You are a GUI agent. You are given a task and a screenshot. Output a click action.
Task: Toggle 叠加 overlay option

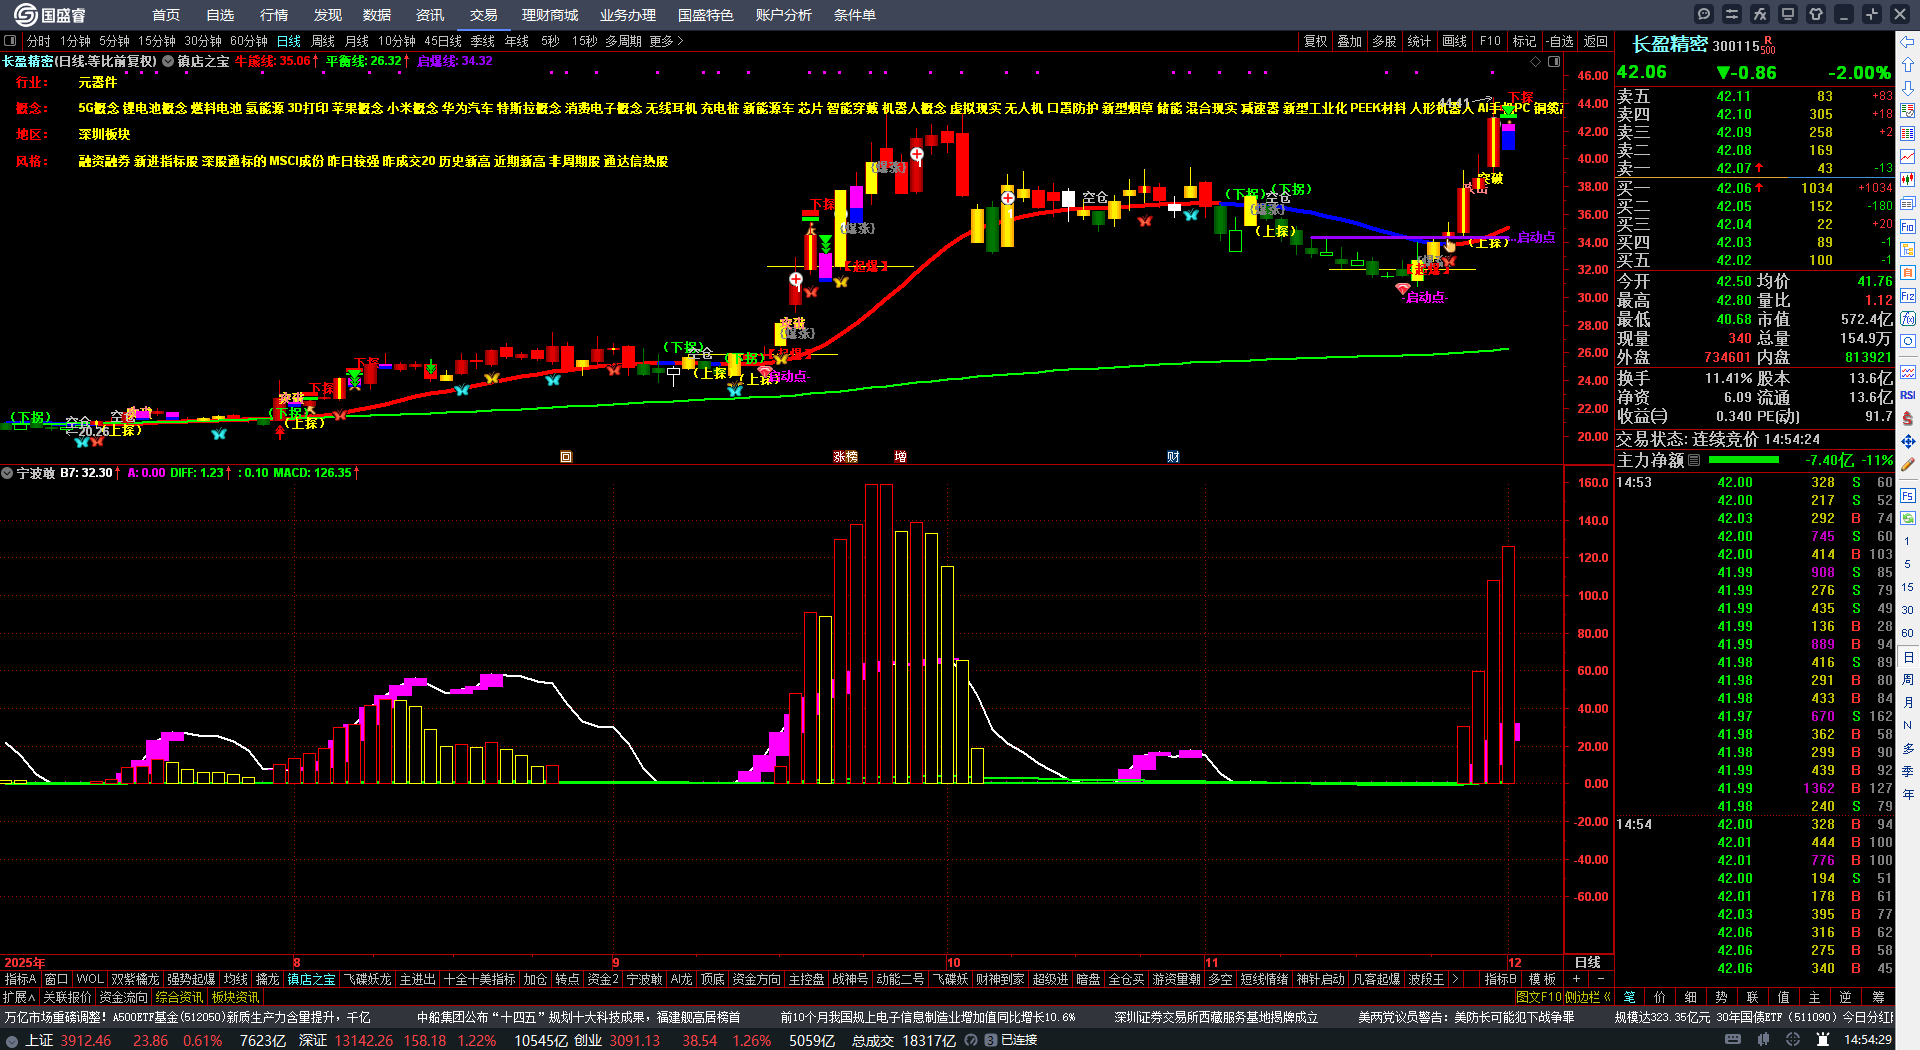click(x=1350, y=41)
